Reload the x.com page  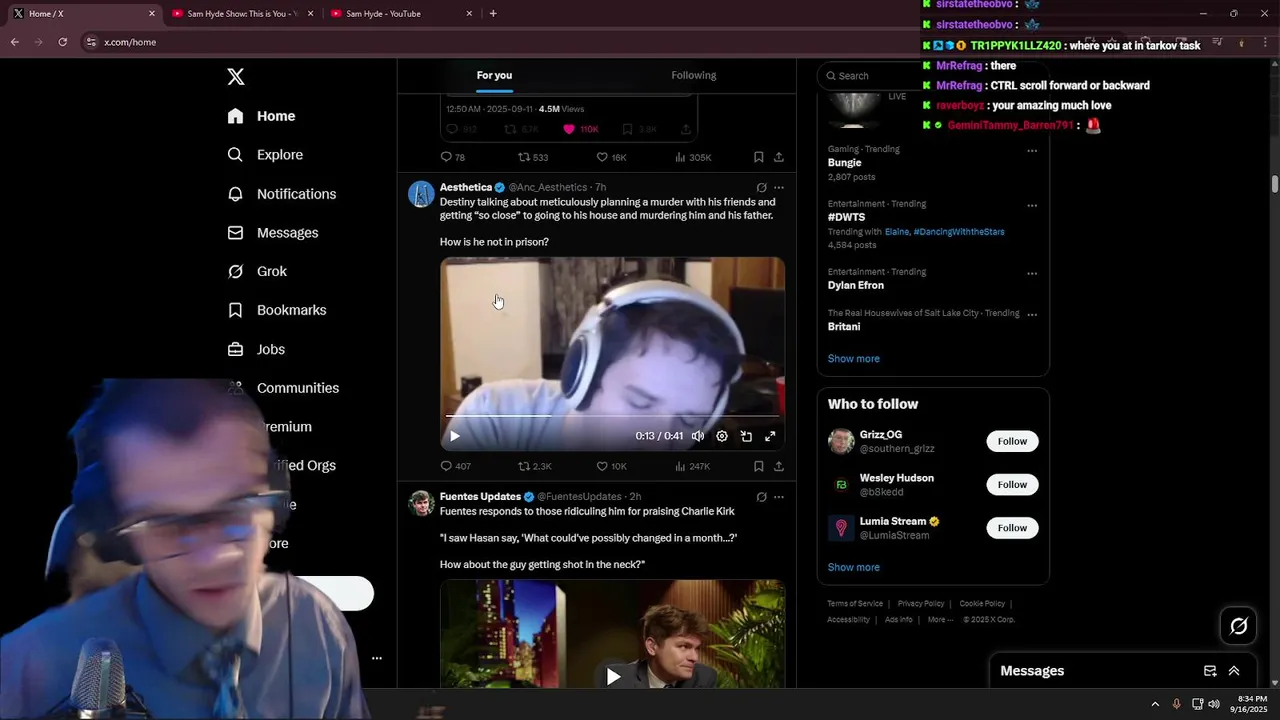pos(63,42)
